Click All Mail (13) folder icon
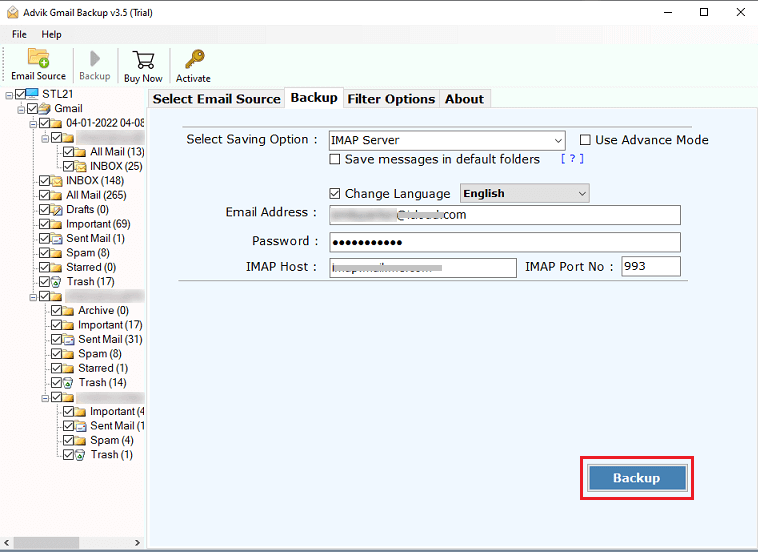Viewport: 758px width, 552px height. [80, 152]
